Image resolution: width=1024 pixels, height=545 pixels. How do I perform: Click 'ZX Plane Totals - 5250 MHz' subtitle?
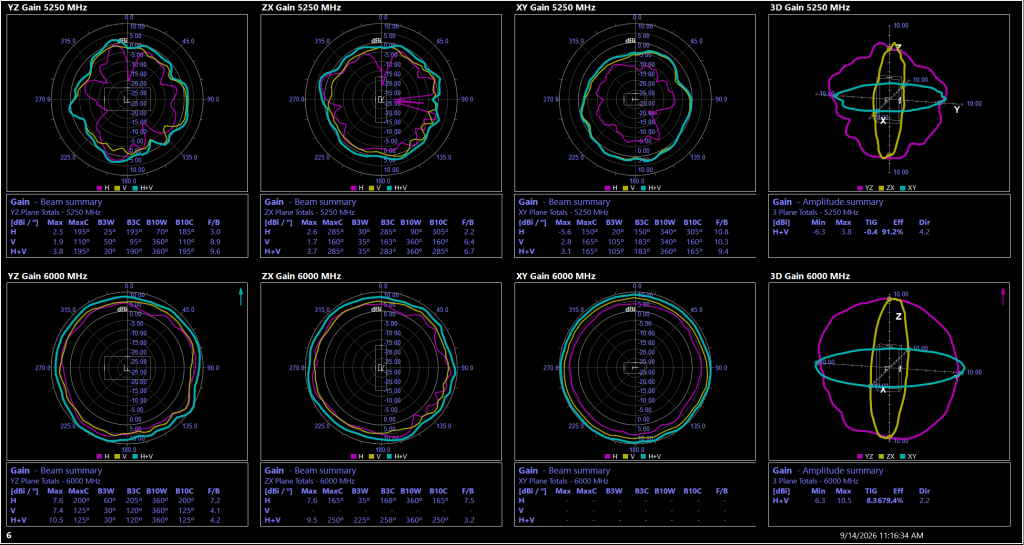click(x=310, y=212)
